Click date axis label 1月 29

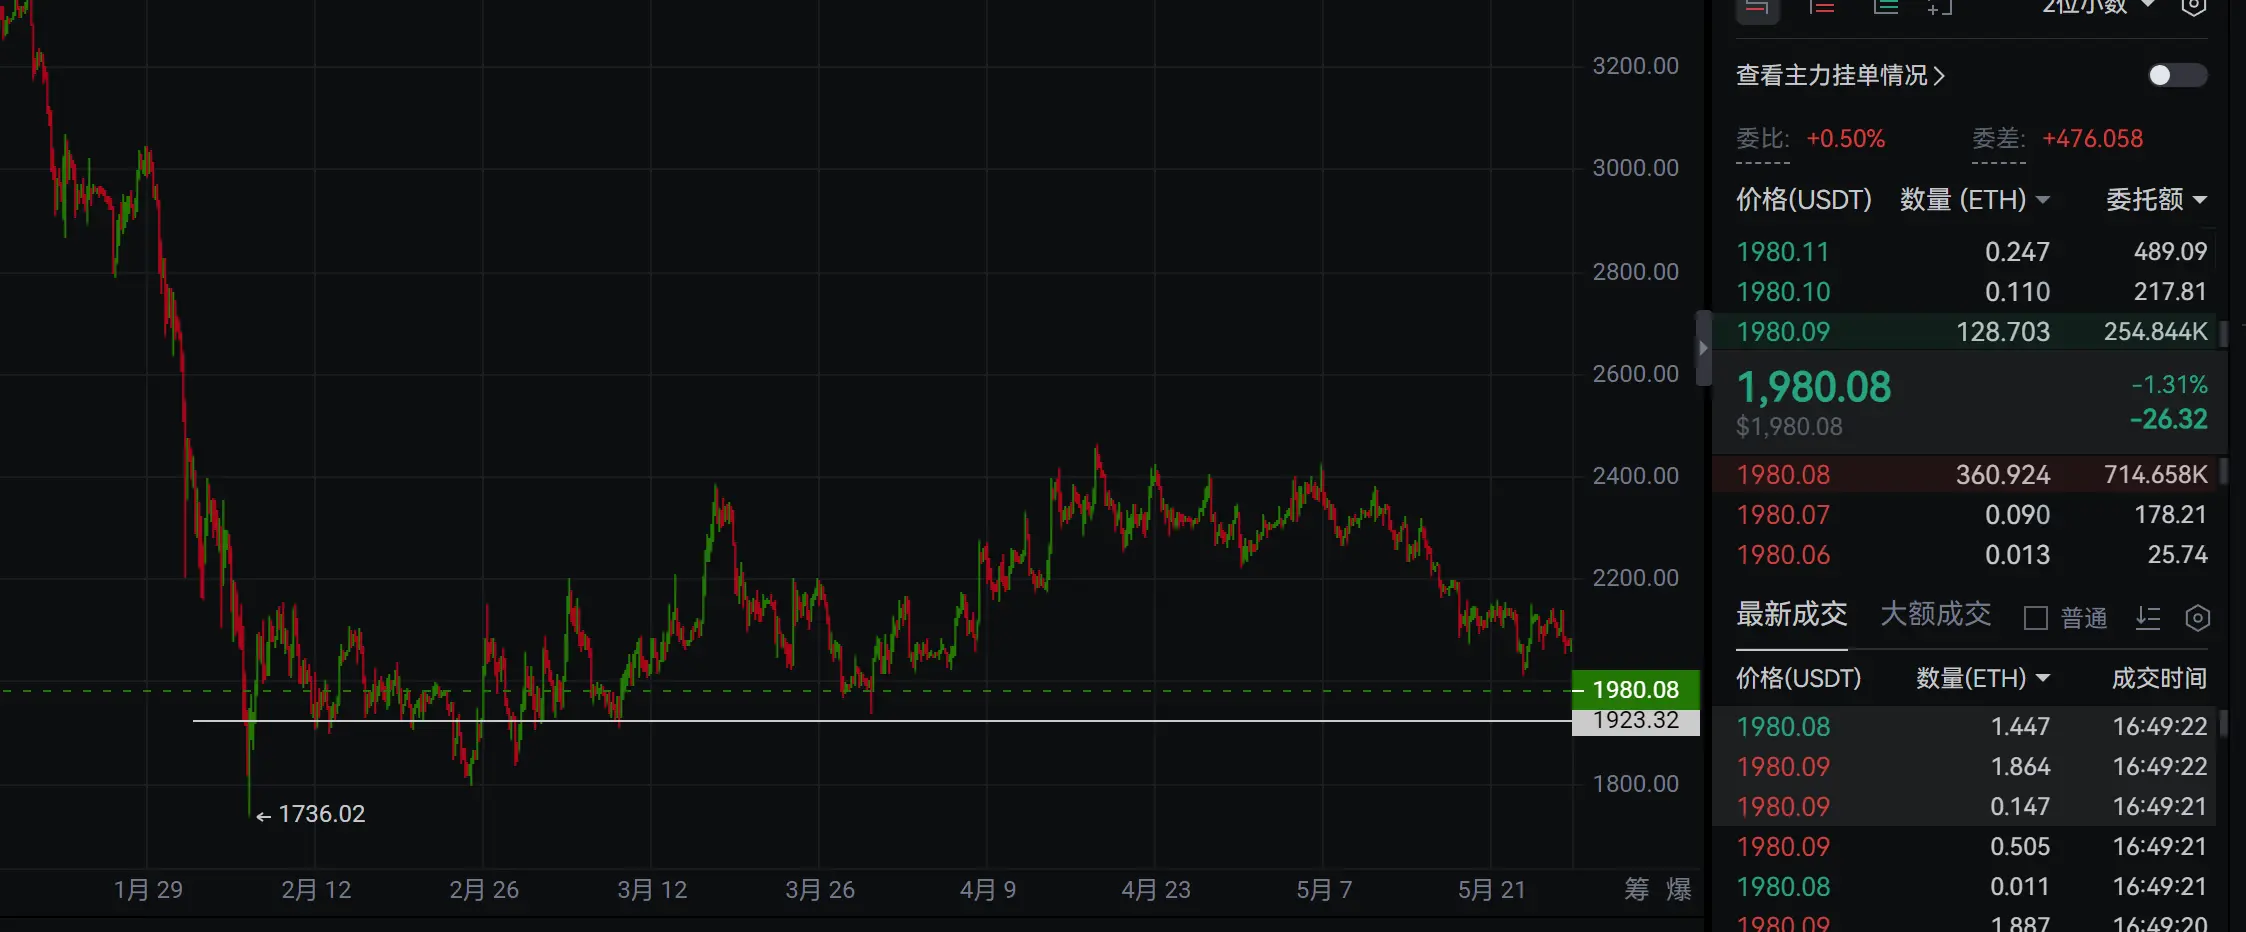148,890
